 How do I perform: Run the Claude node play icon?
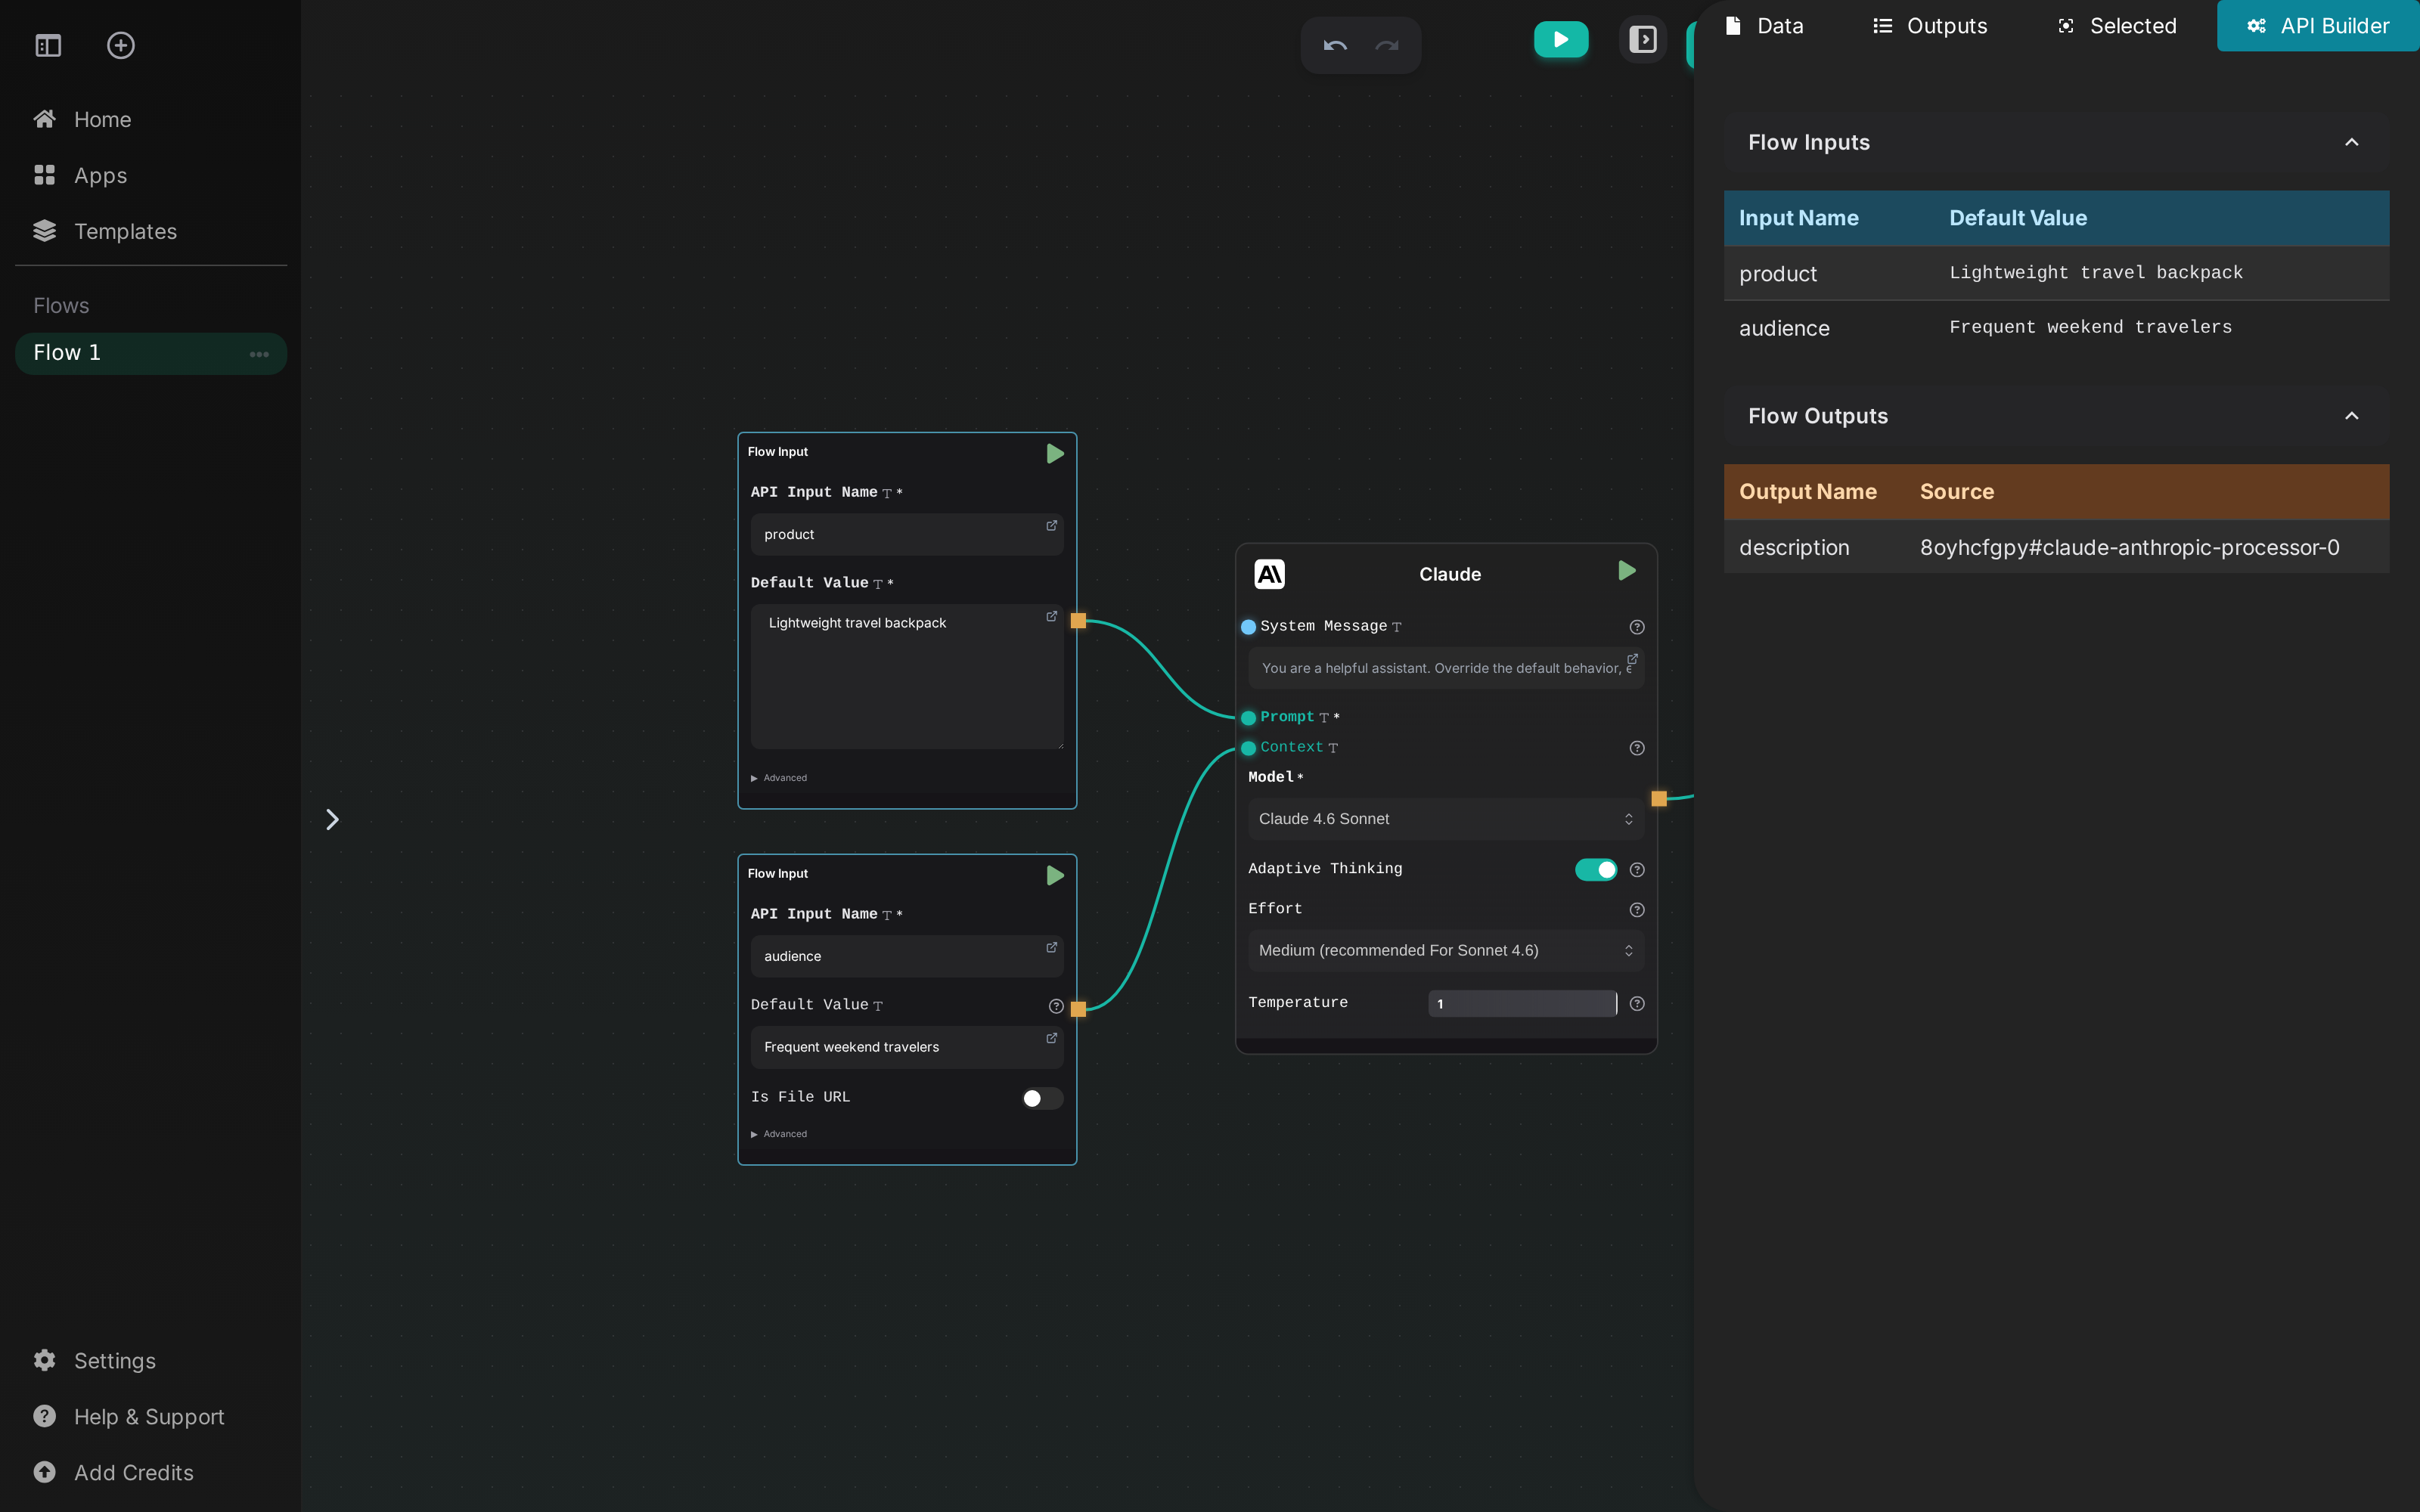tap(1627, 571)
